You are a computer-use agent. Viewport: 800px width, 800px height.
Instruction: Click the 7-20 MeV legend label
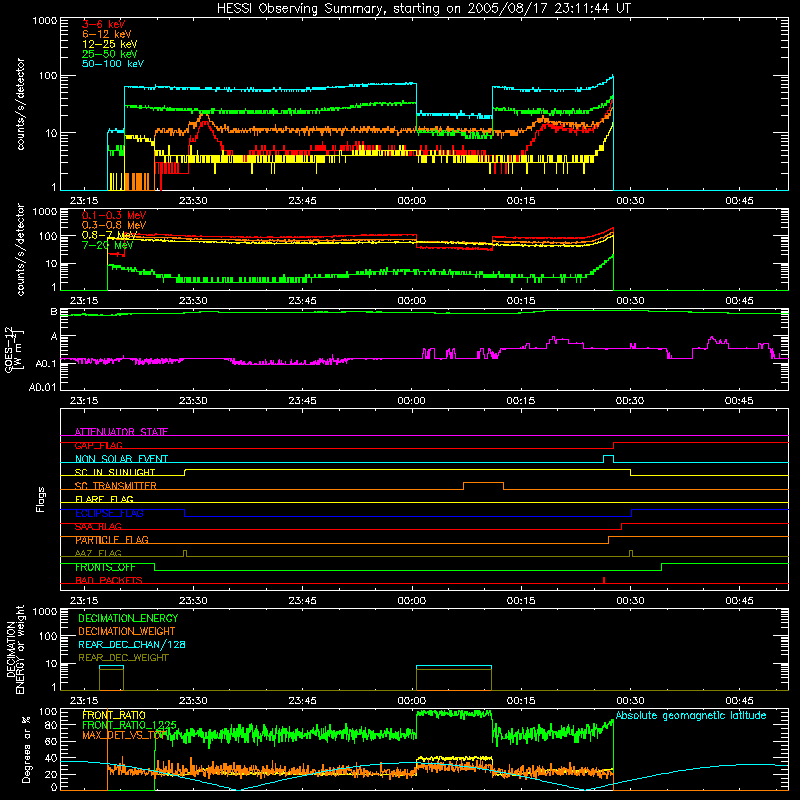(x=108, y=245)
